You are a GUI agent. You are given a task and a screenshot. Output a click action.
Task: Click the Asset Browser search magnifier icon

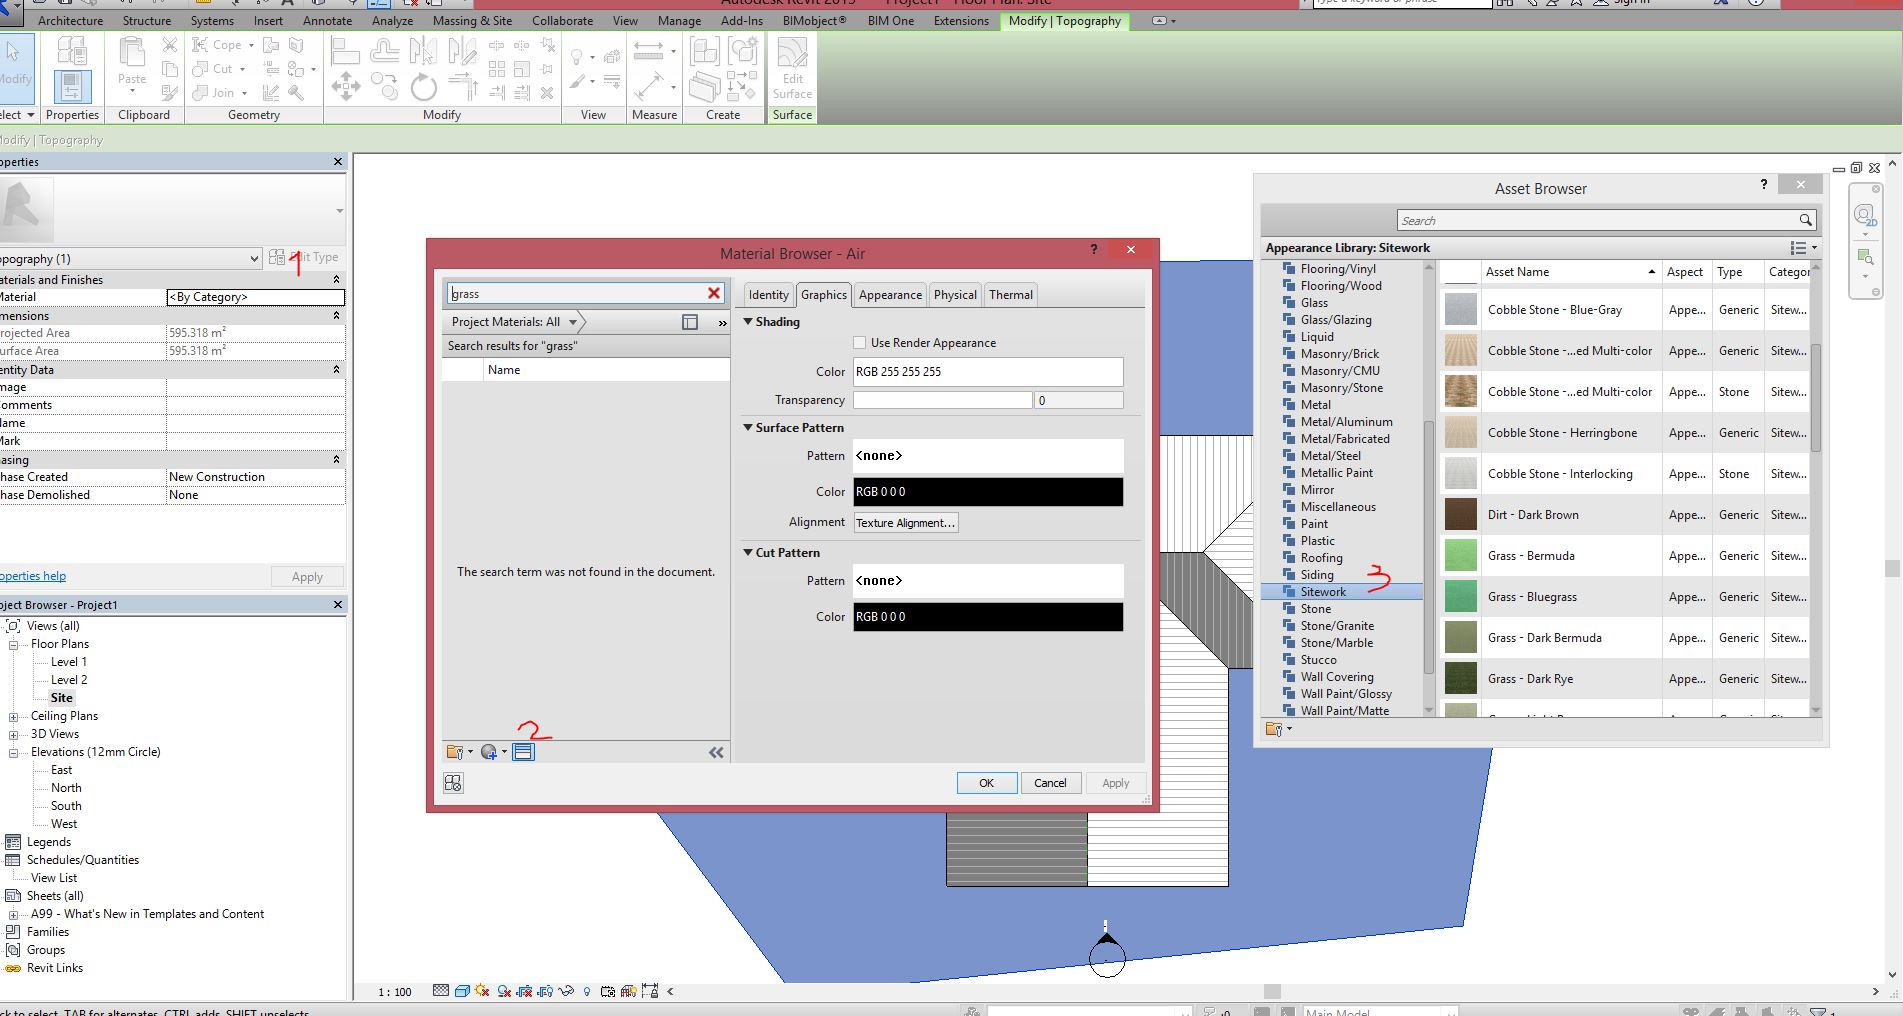coord(1805,220)
